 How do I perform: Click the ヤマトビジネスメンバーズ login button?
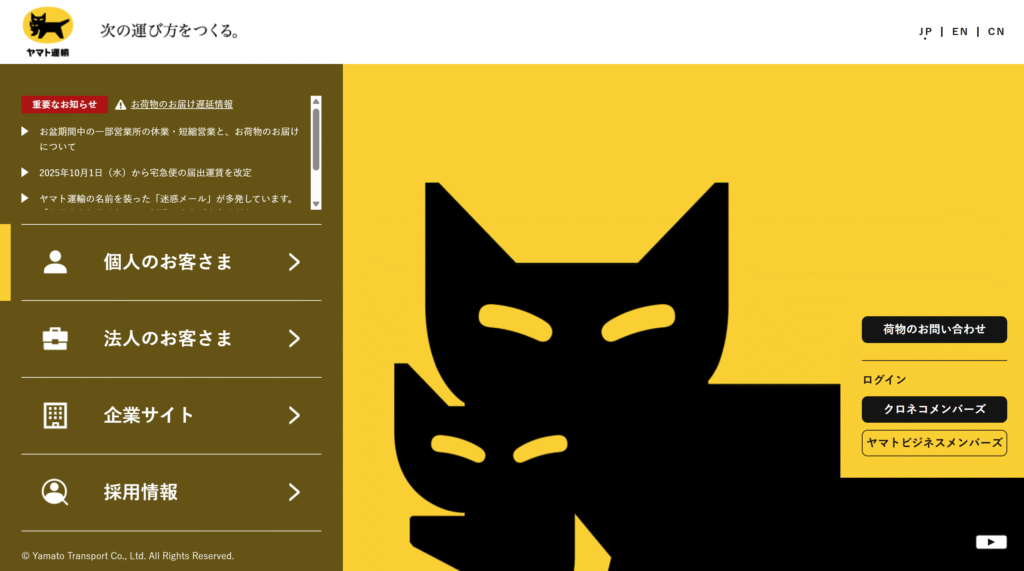pos(934,443)
